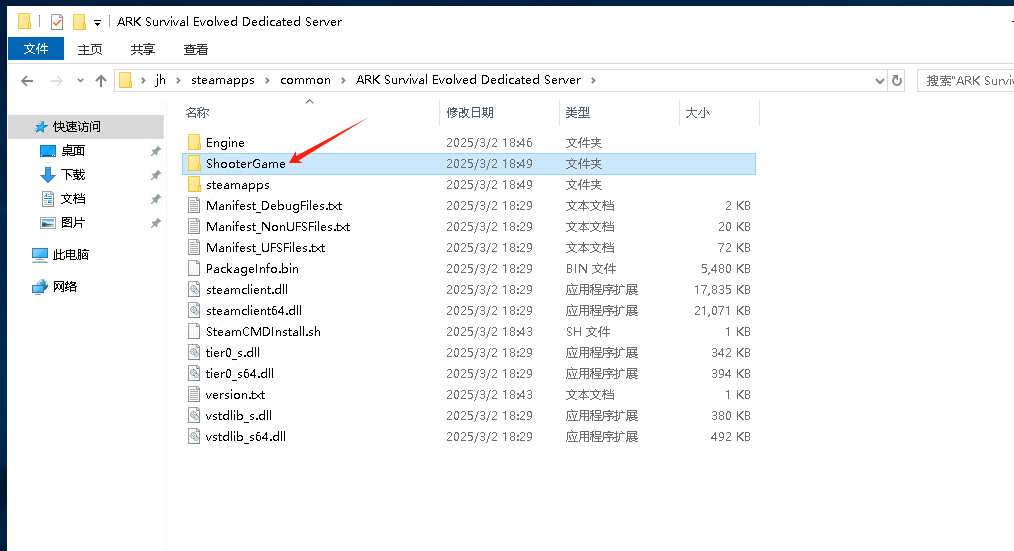Viewport: 1014px width, 551px height.
Task: Switch to the 查看 ribbon tab
Action: point(195,49)
